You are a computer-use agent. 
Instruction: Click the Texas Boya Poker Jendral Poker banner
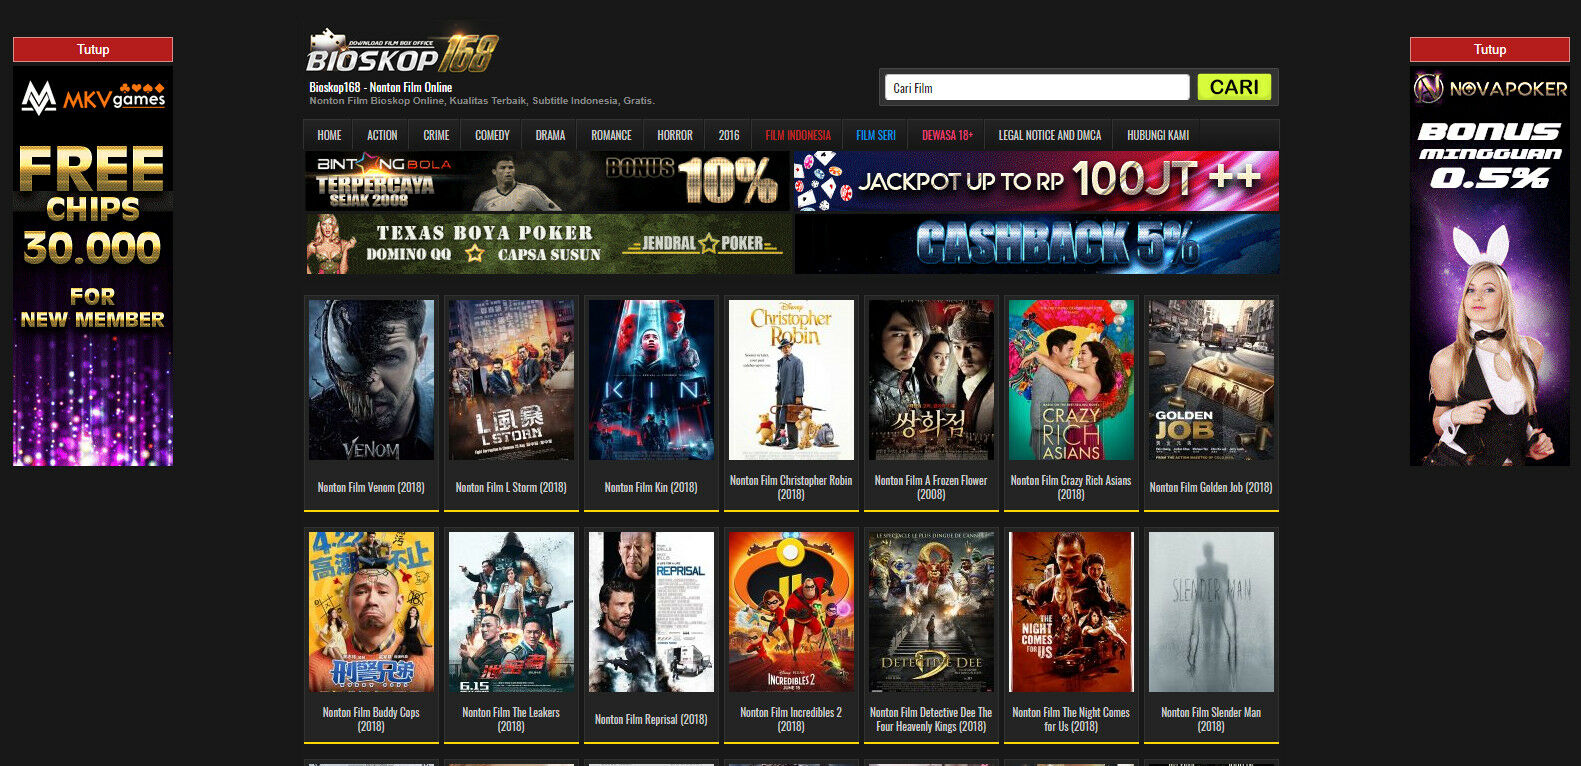[x=549, y=244]
